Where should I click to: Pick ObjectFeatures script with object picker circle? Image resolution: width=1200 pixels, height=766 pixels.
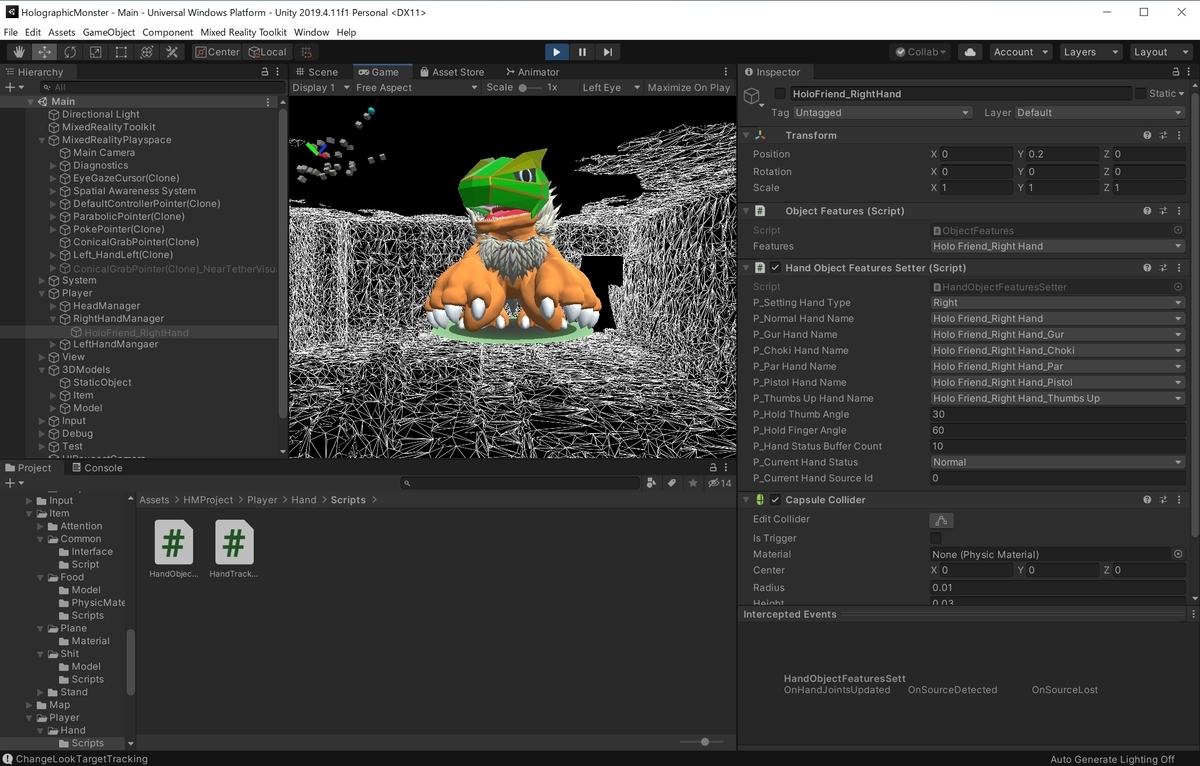point(1178,230)
